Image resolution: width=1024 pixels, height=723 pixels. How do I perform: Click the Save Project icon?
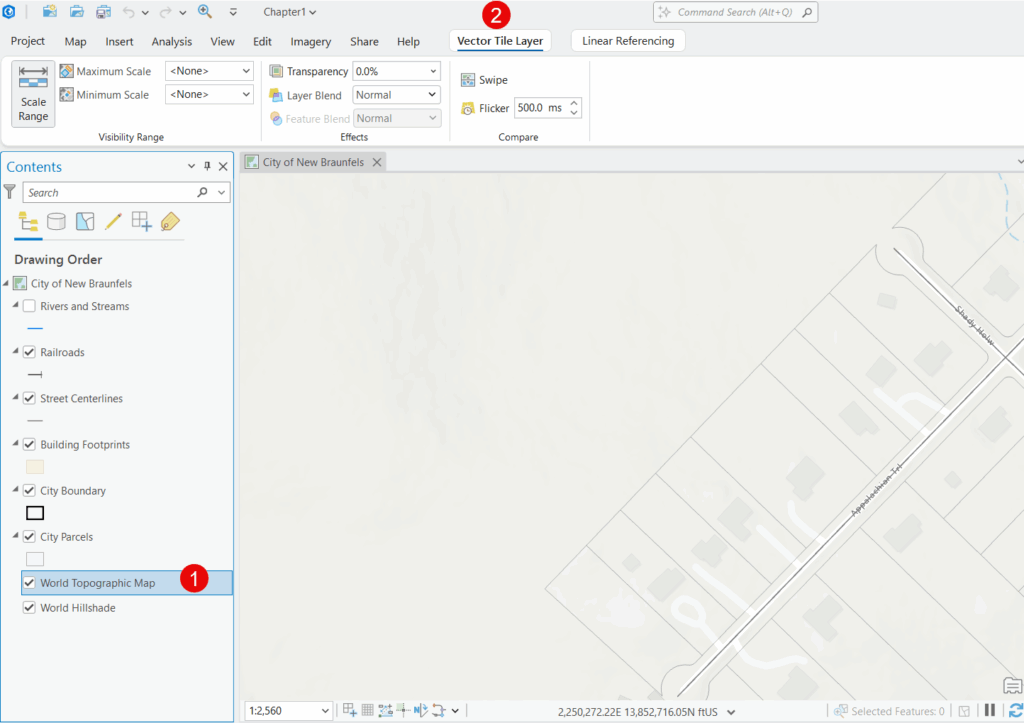pyautogui.click(x=103, y=12)
